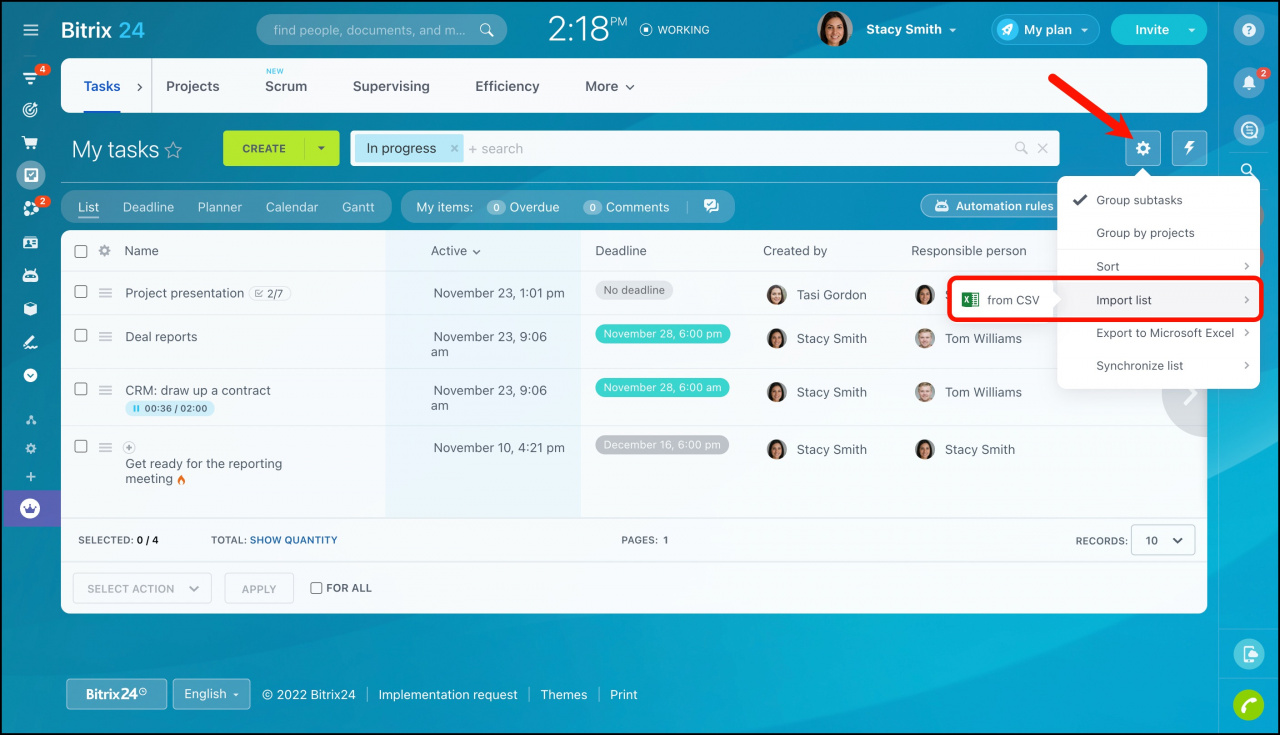Check the Project presentation task checkbox
The image size is (1280, 735).
81,291
